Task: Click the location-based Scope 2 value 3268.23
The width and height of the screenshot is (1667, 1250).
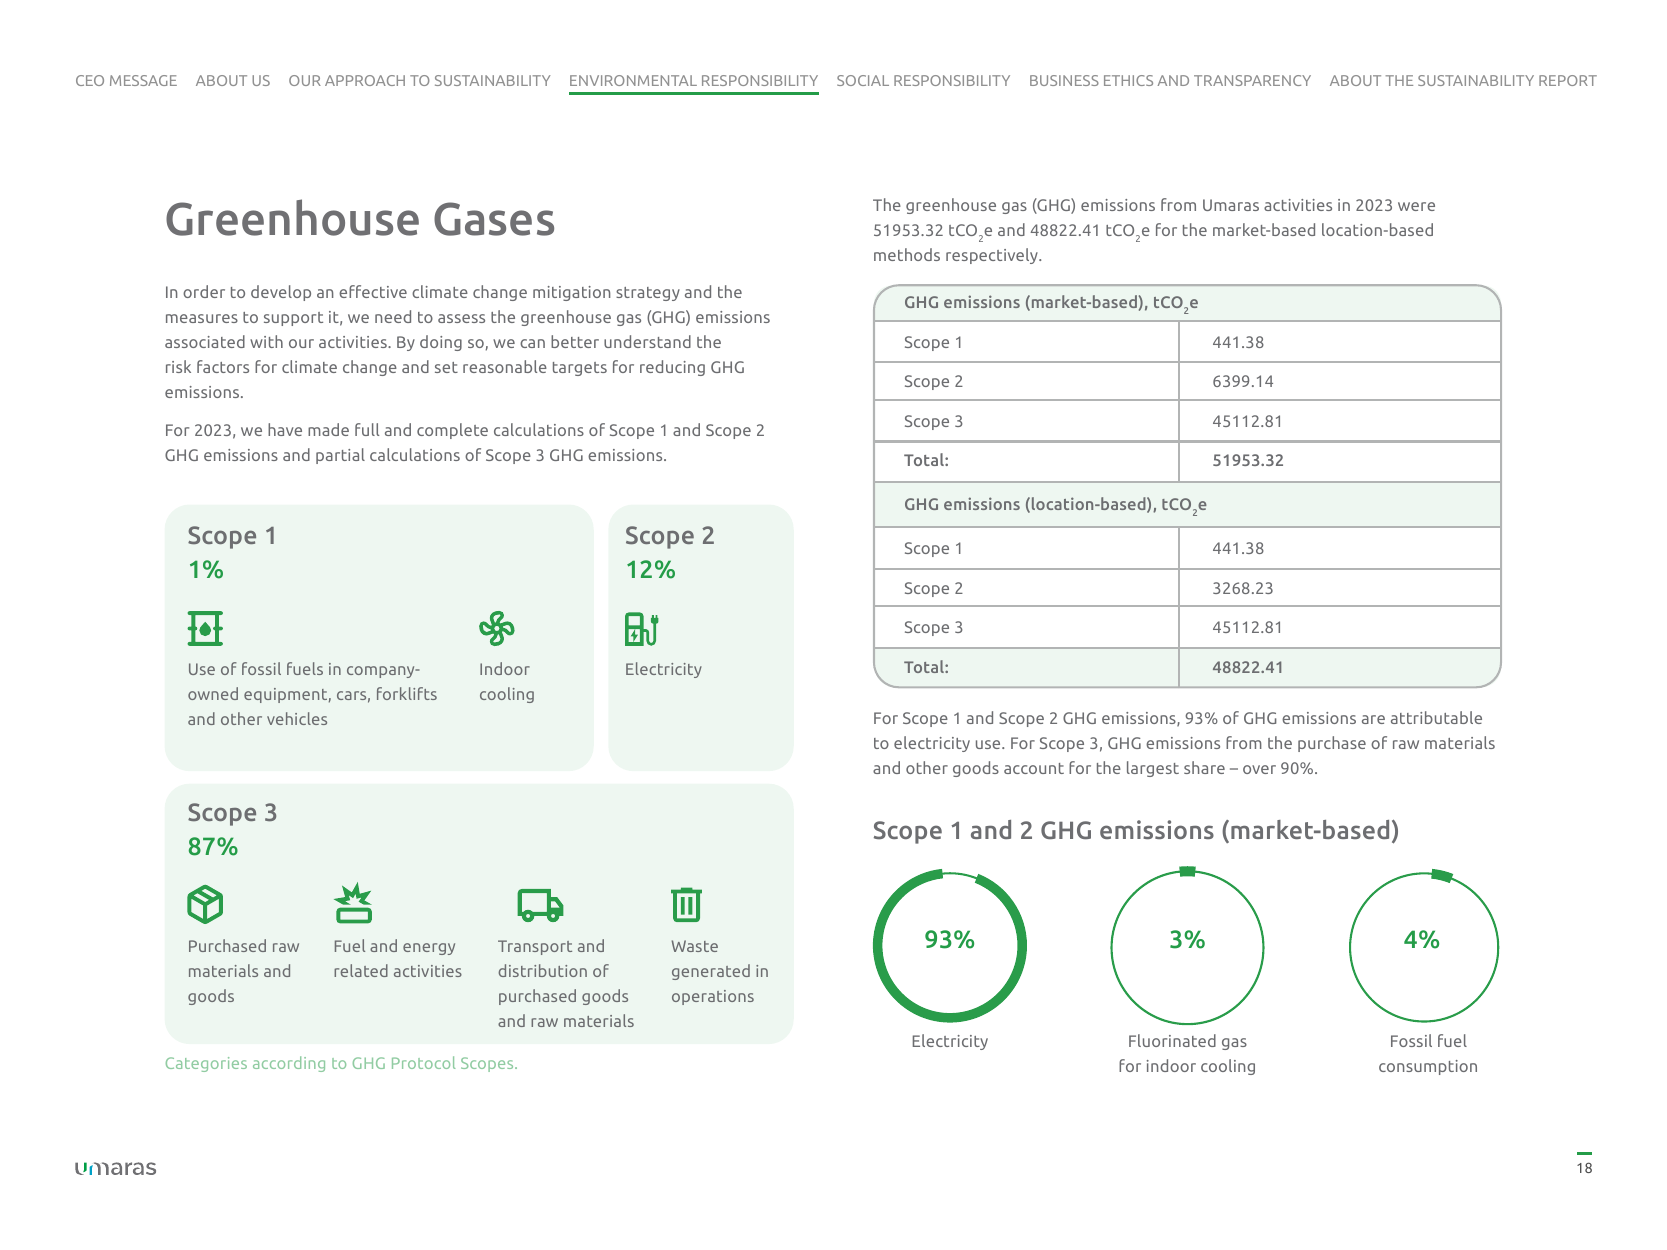Action: [1243, 589]
